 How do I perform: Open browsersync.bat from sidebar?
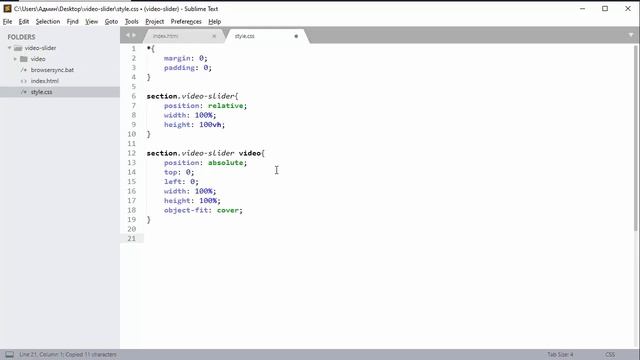pos(52,70)
